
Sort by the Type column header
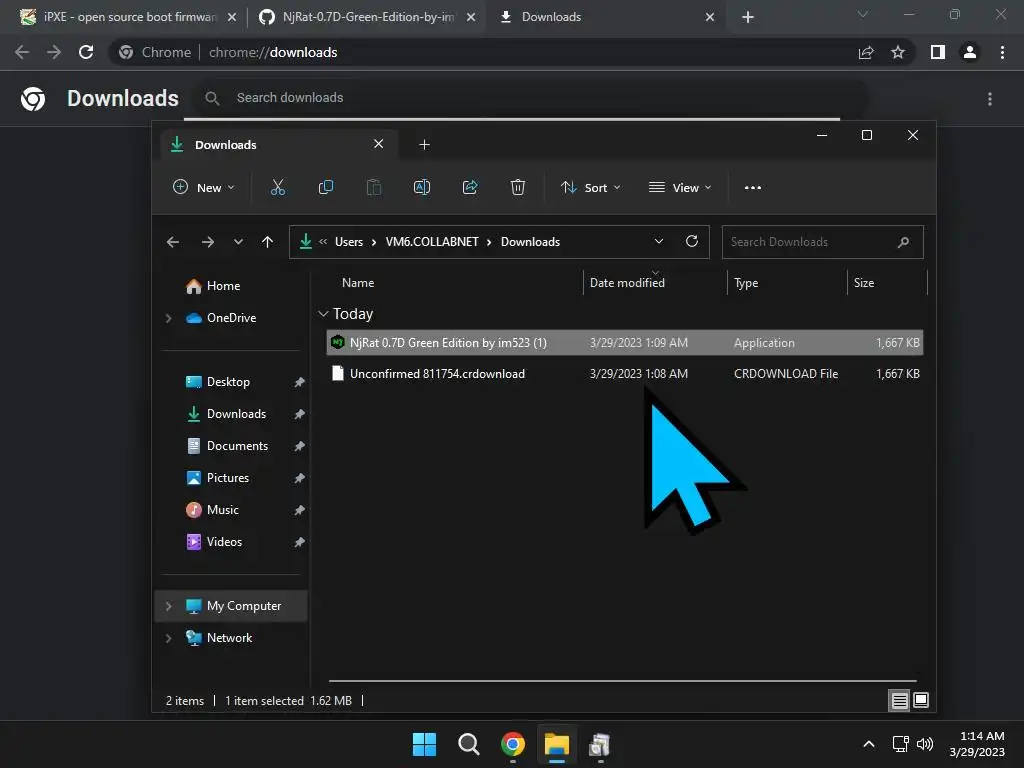coord(746,283)
